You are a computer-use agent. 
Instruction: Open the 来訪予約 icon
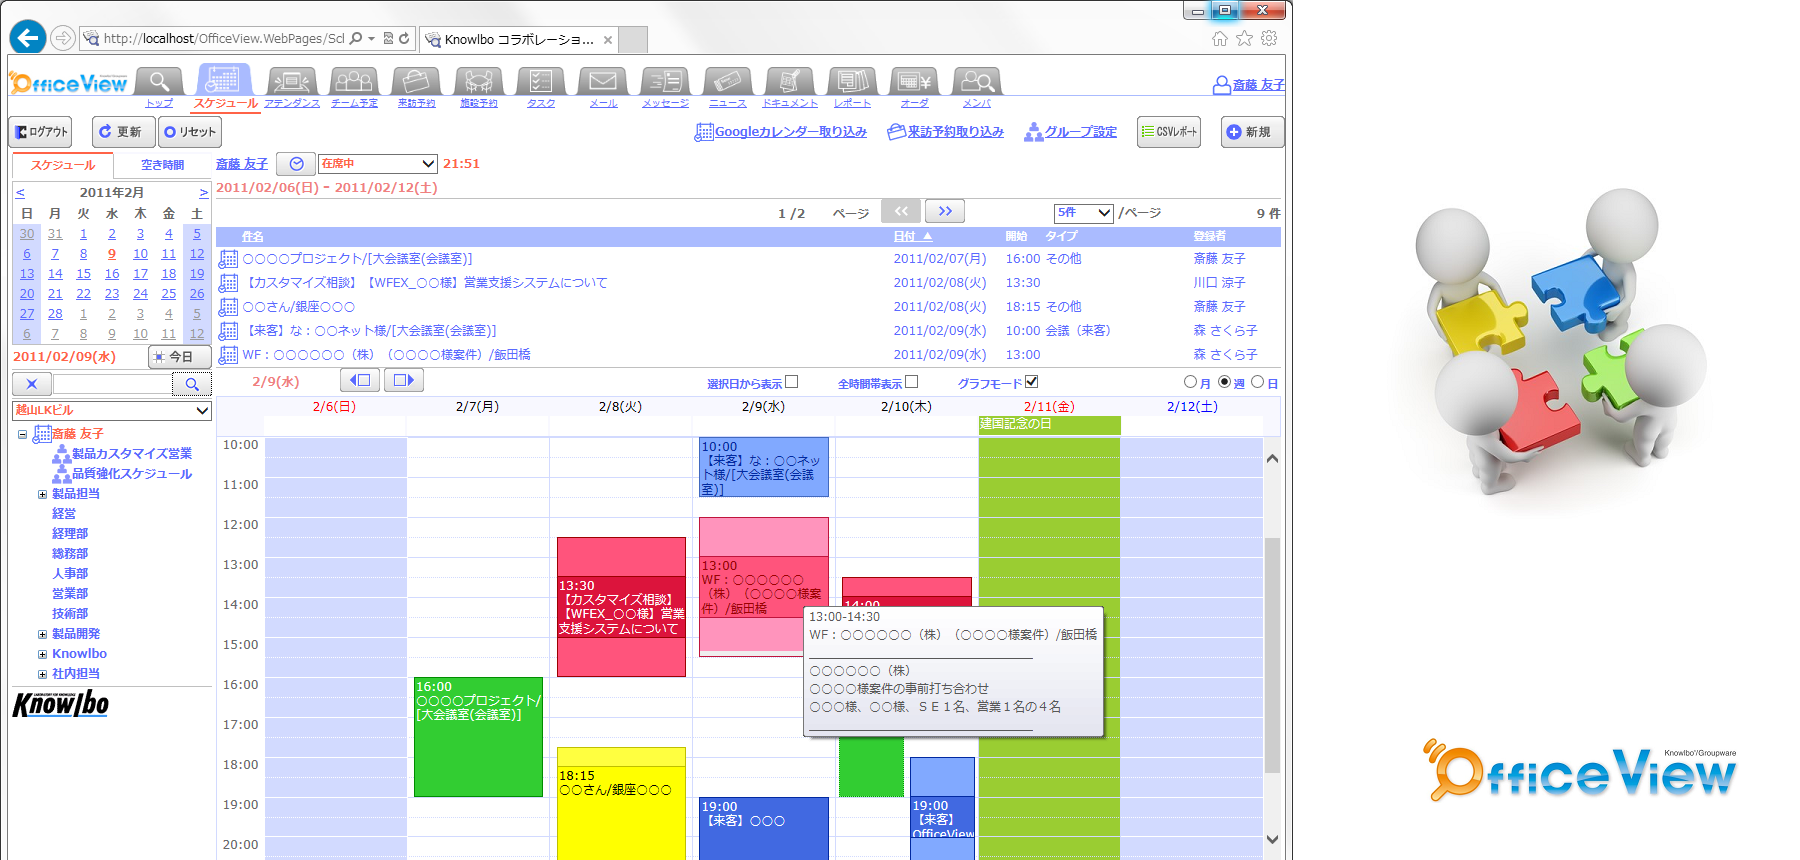click(416, 81)
